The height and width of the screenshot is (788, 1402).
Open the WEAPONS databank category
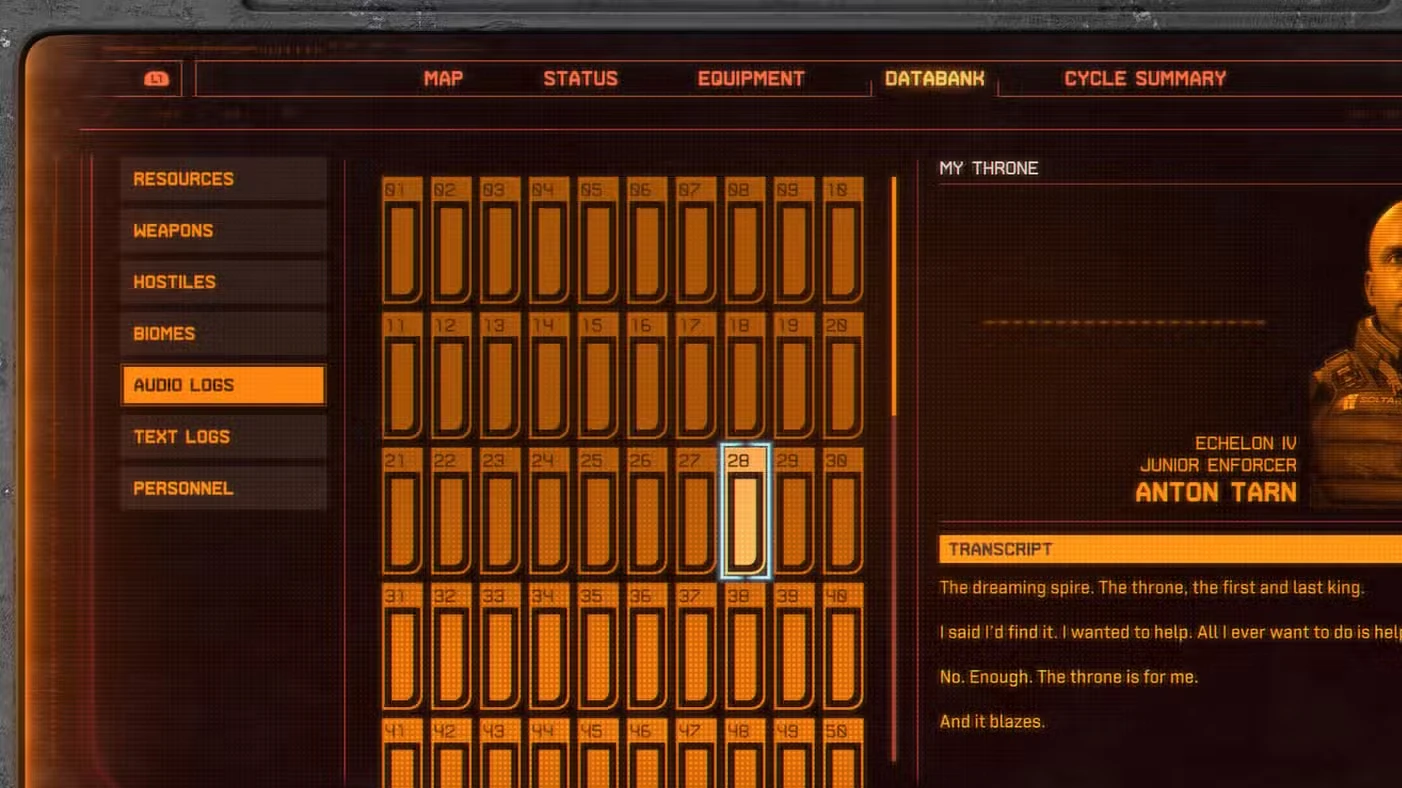[224, 230]
